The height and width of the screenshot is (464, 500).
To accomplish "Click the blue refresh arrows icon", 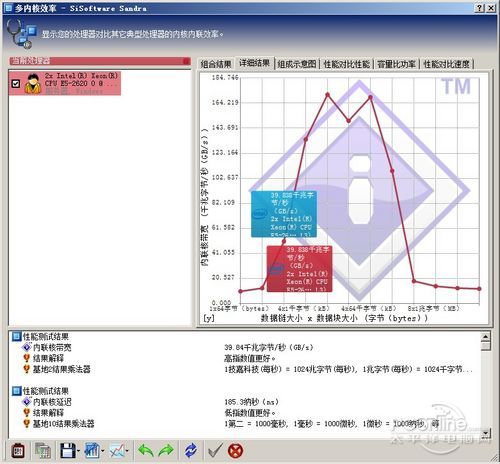I will [191, 451].
